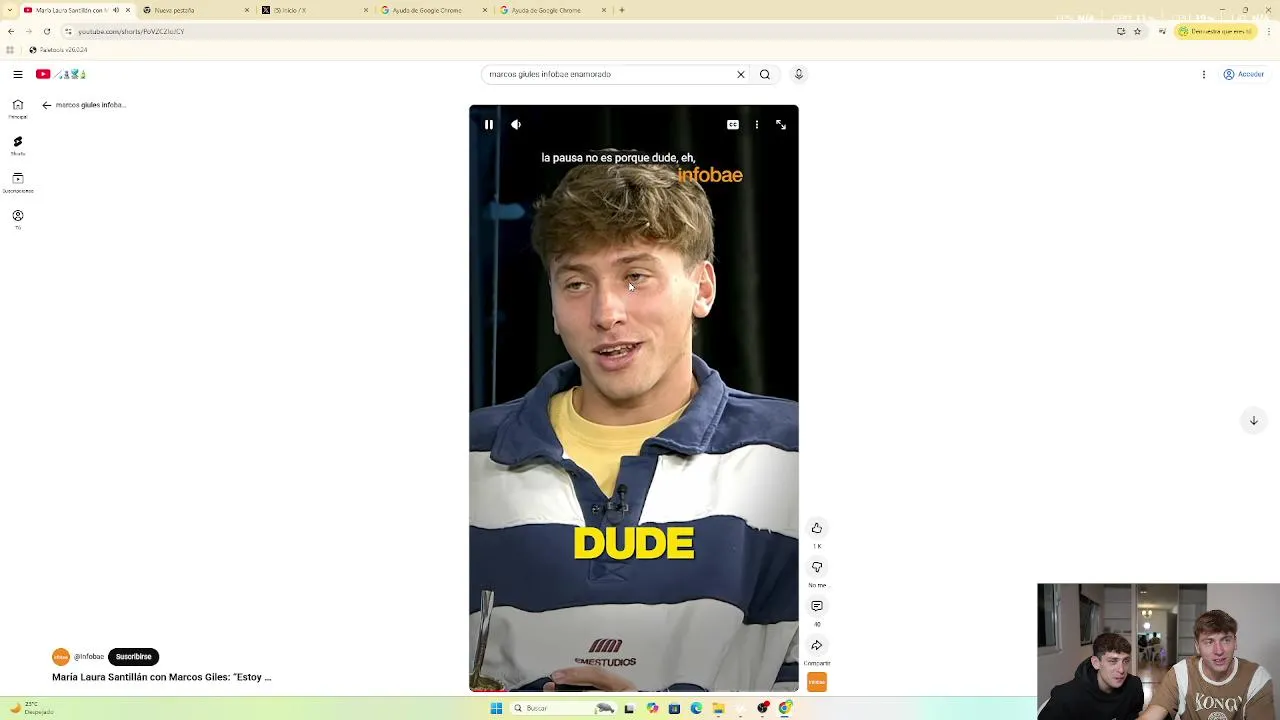Expand the tab search dropdown arrow
Screen dimensions: 1280x720
tap(9, 10)
